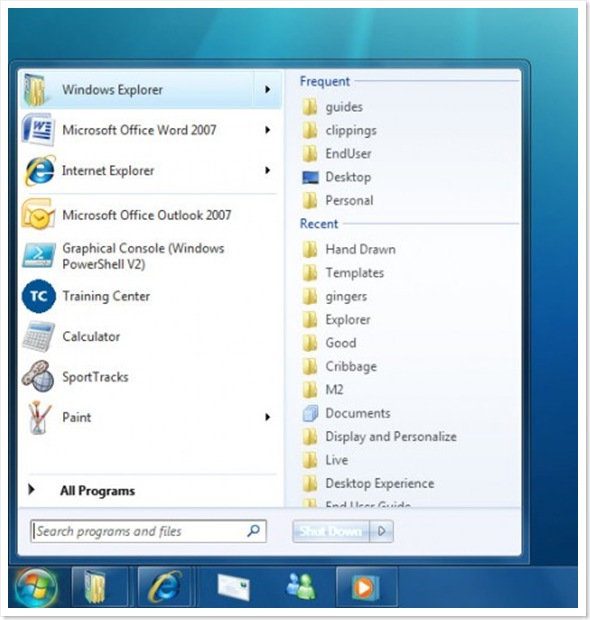The width and height of the screenshot is (590, 620).
Task: Open the gingers folder icon
Action: 310,296
